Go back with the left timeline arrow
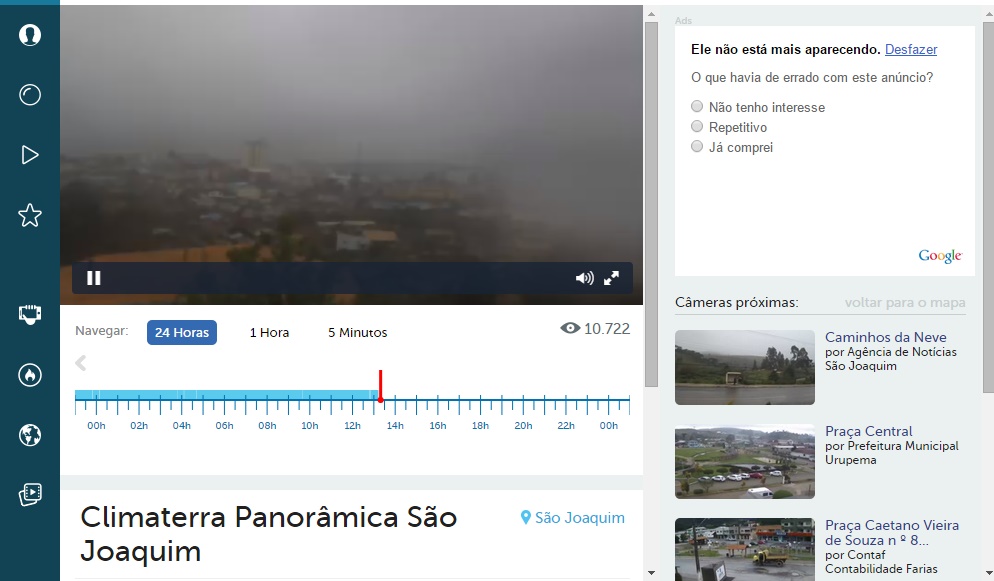This screenshot has width=994, height=581. (81, 363)
